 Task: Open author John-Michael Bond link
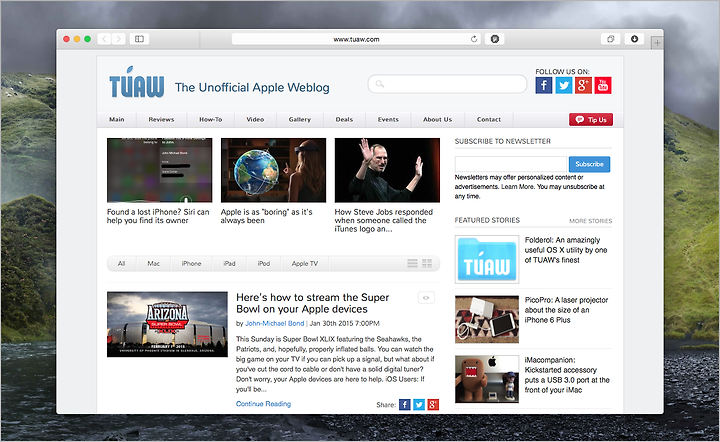point(275,324)
